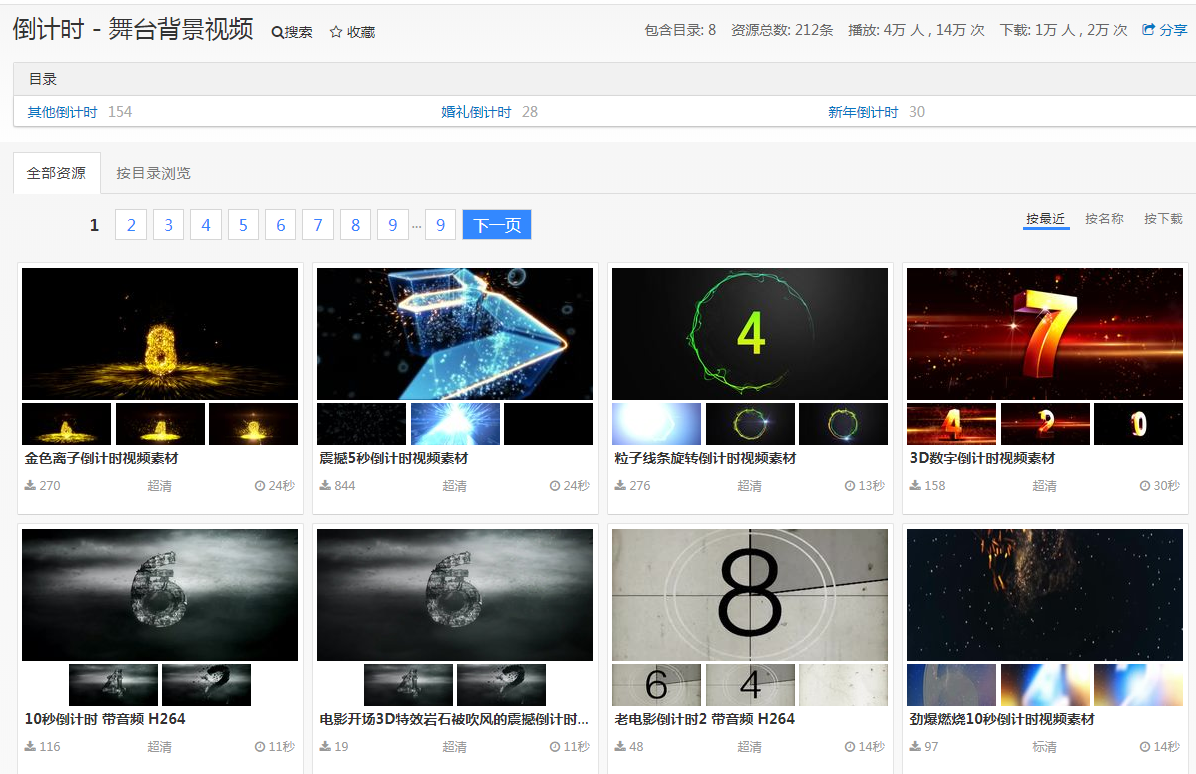Click clock icon on 老电影倒计时2 card
Viewport: 1196px width, 774px height.
coord(850,747)
